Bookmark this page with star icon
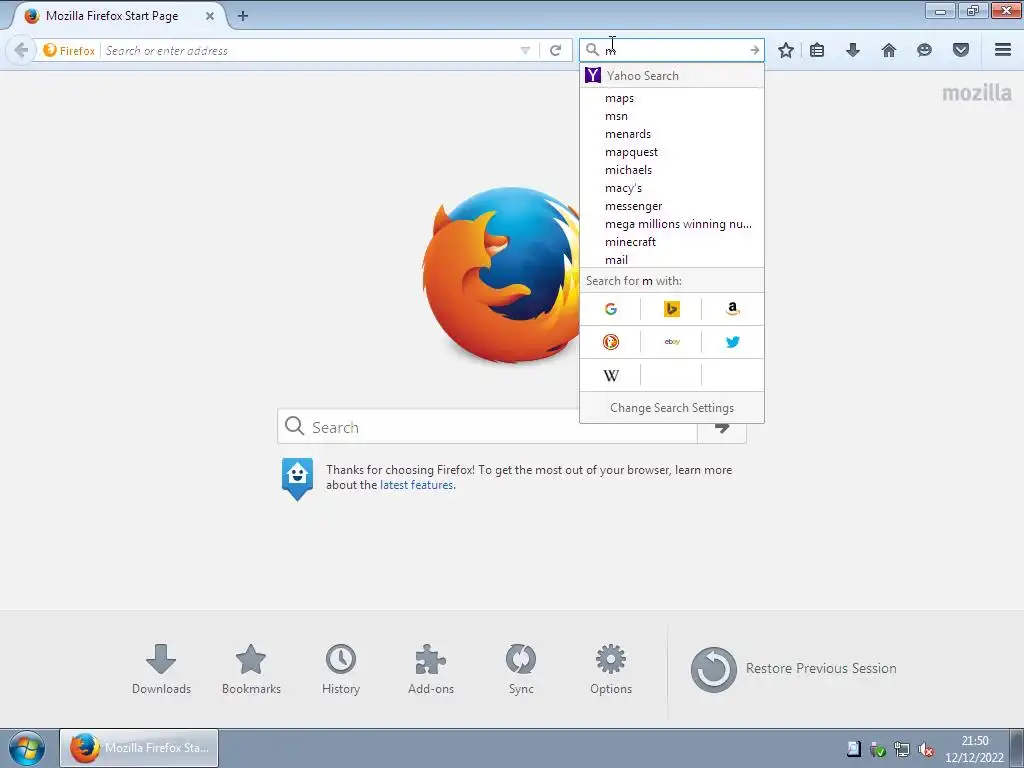1024x768 pixels. pos(786,50)
